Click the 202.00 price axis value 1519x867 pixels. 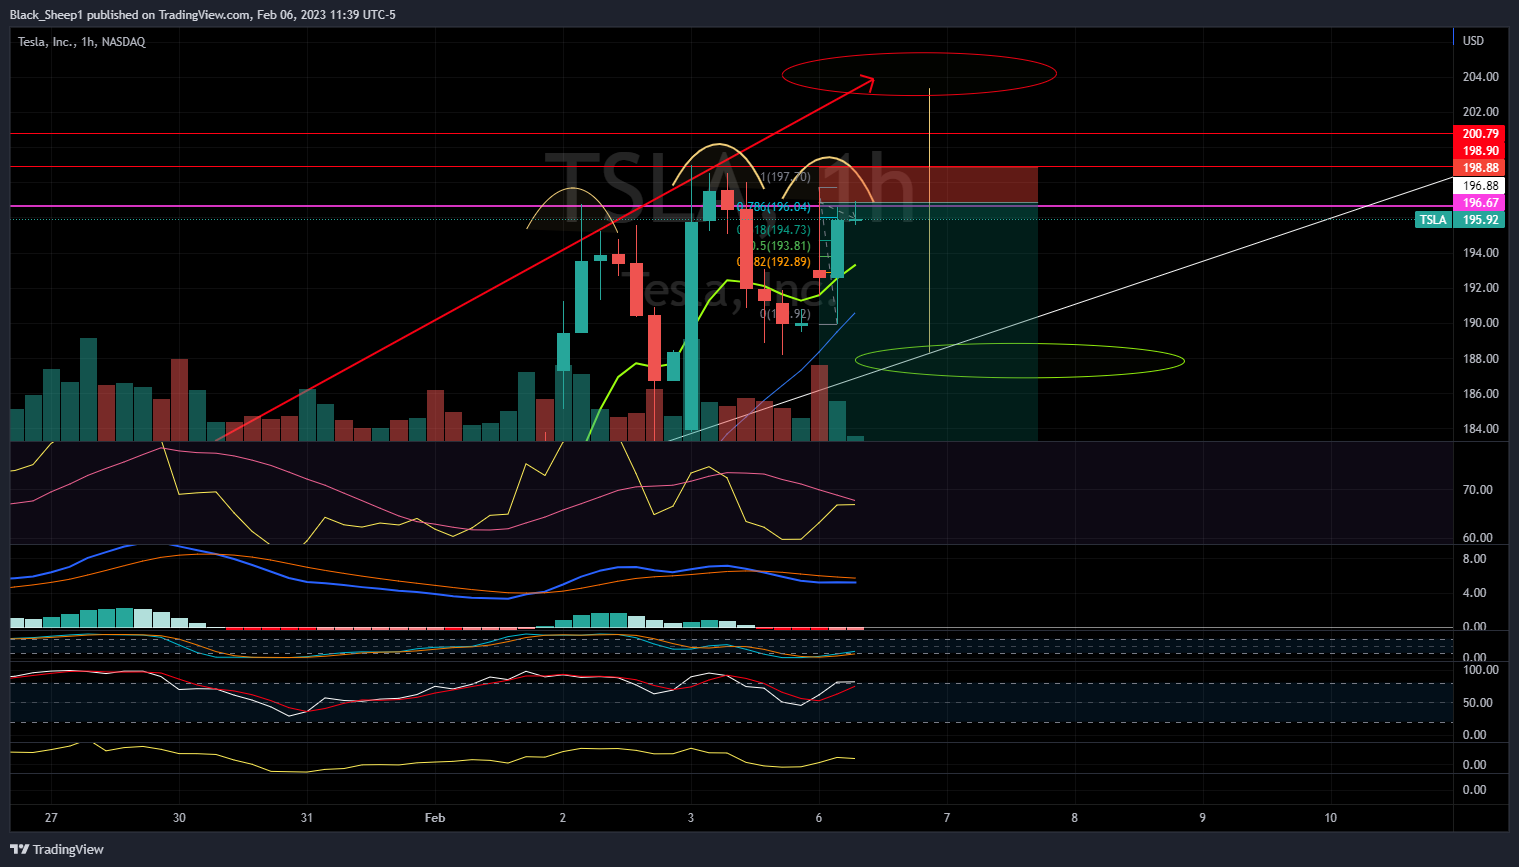click(x=1480, y=112)
